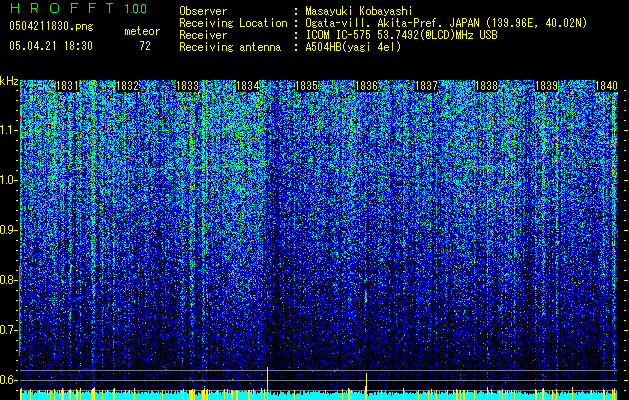Click the 0.6 frequency axis label
This screenshot has height=400, width=629.
point(9,380)
